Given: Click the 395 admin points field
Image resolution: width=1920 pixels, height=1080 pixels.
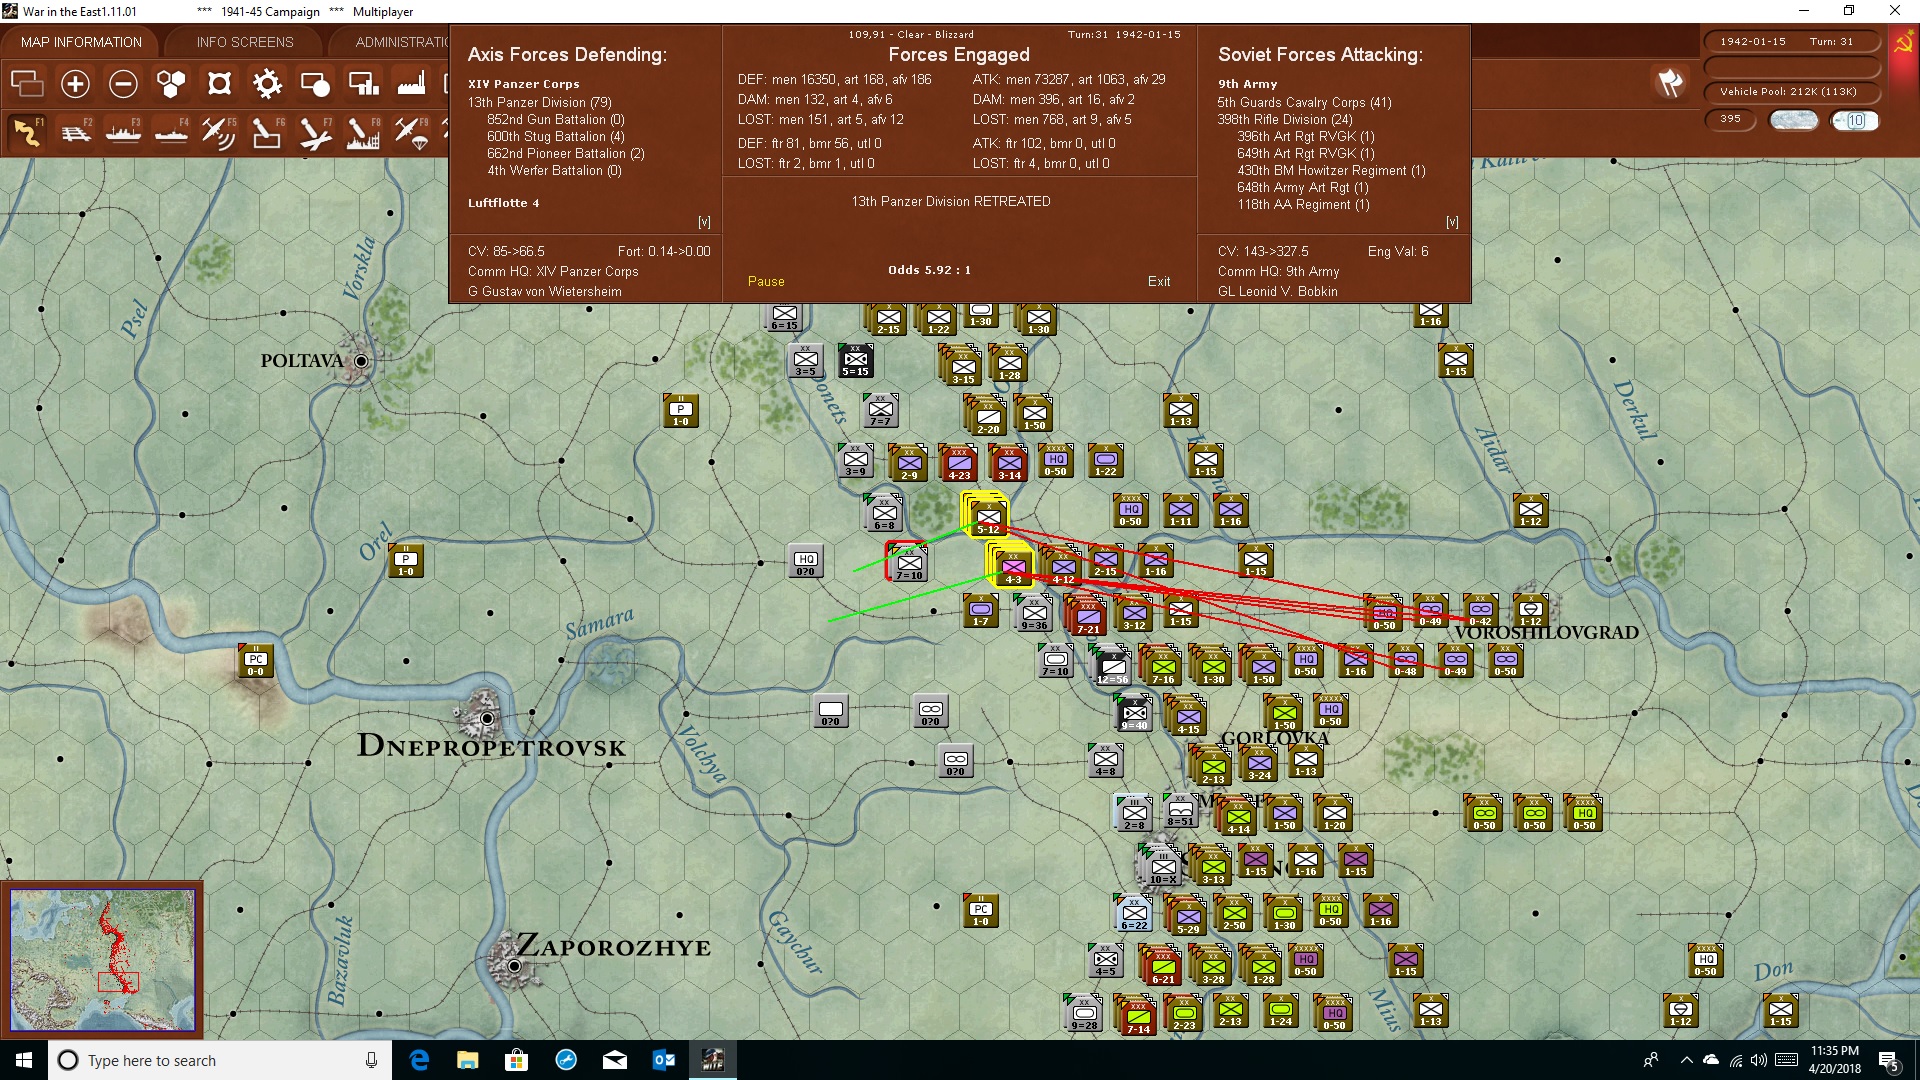Looking at the screenshot, I should (1730, 119).
